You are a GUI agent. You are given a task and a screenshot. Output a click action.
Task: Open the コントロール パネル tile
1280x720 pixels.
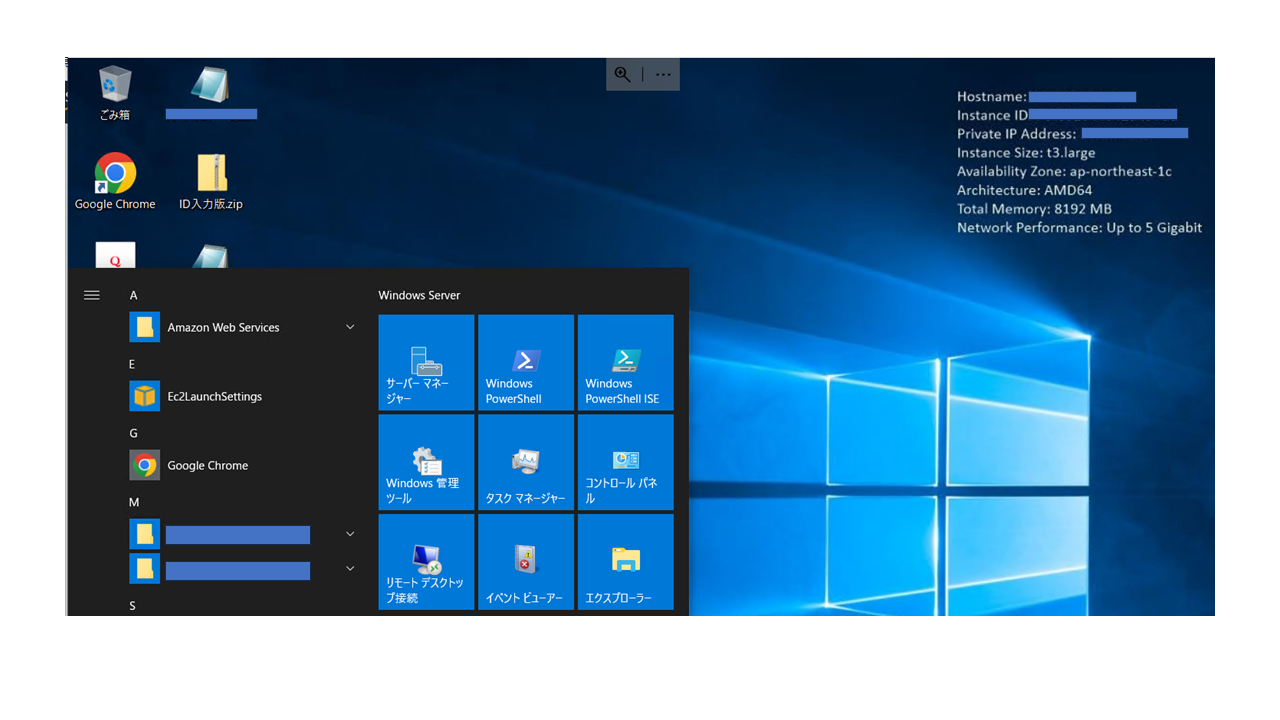pos(626,462)
